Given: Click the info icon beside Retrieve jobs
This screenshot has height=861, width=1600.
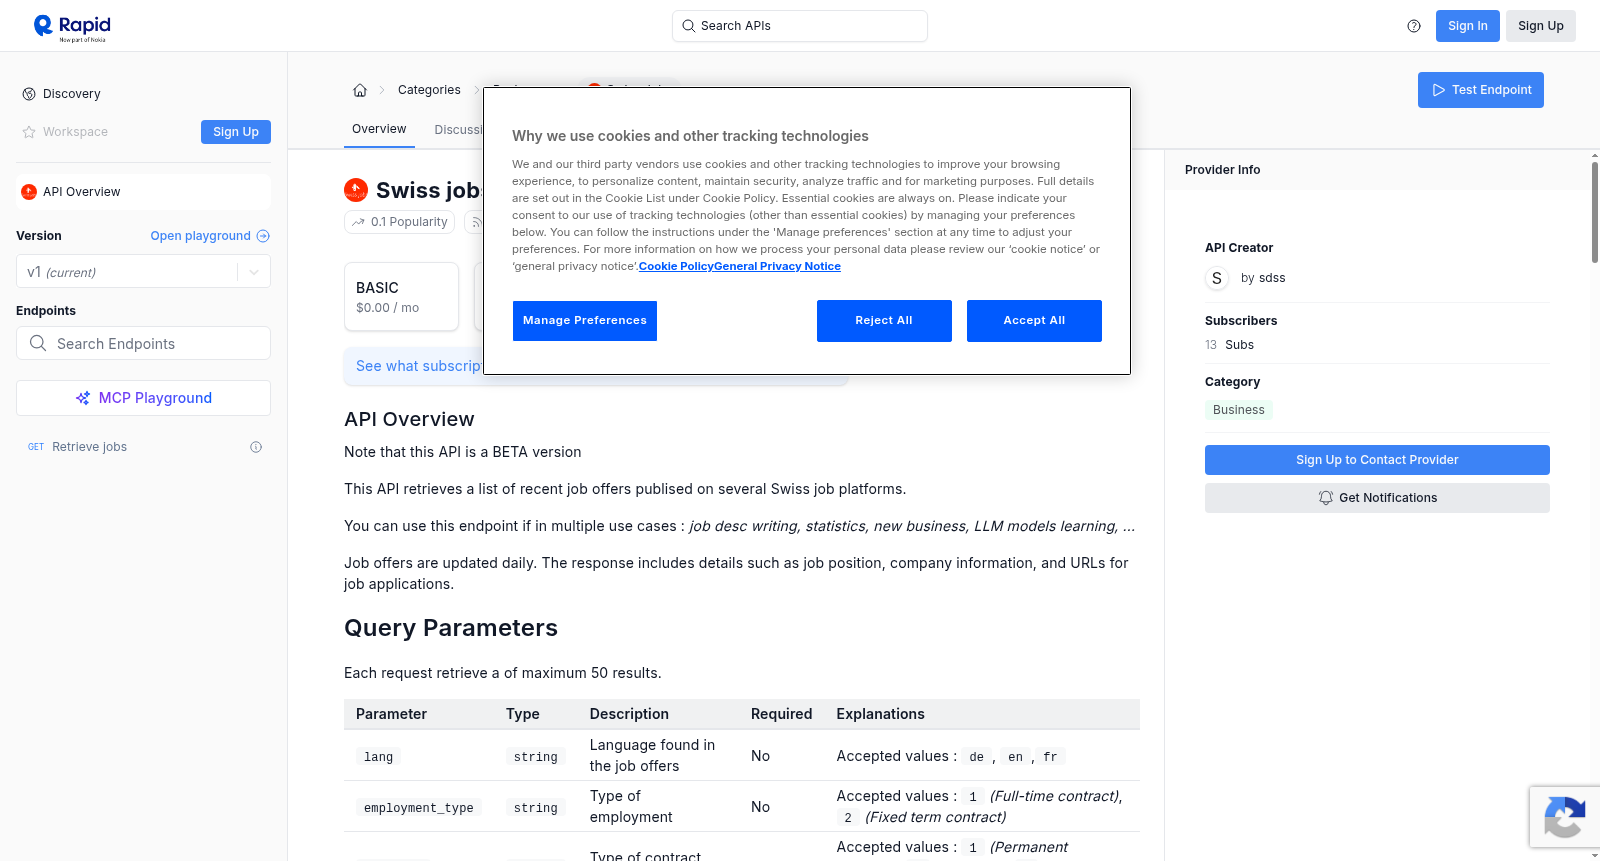Looking at the screenshot, I should click(x=256, y=447).
